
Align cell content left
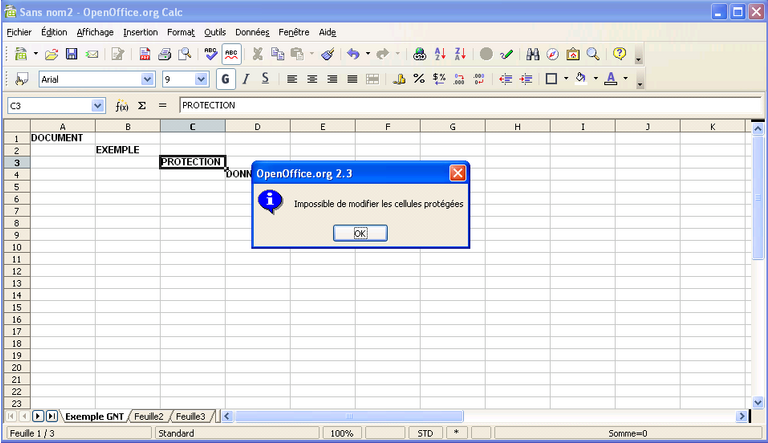click(x=292, y=79)
